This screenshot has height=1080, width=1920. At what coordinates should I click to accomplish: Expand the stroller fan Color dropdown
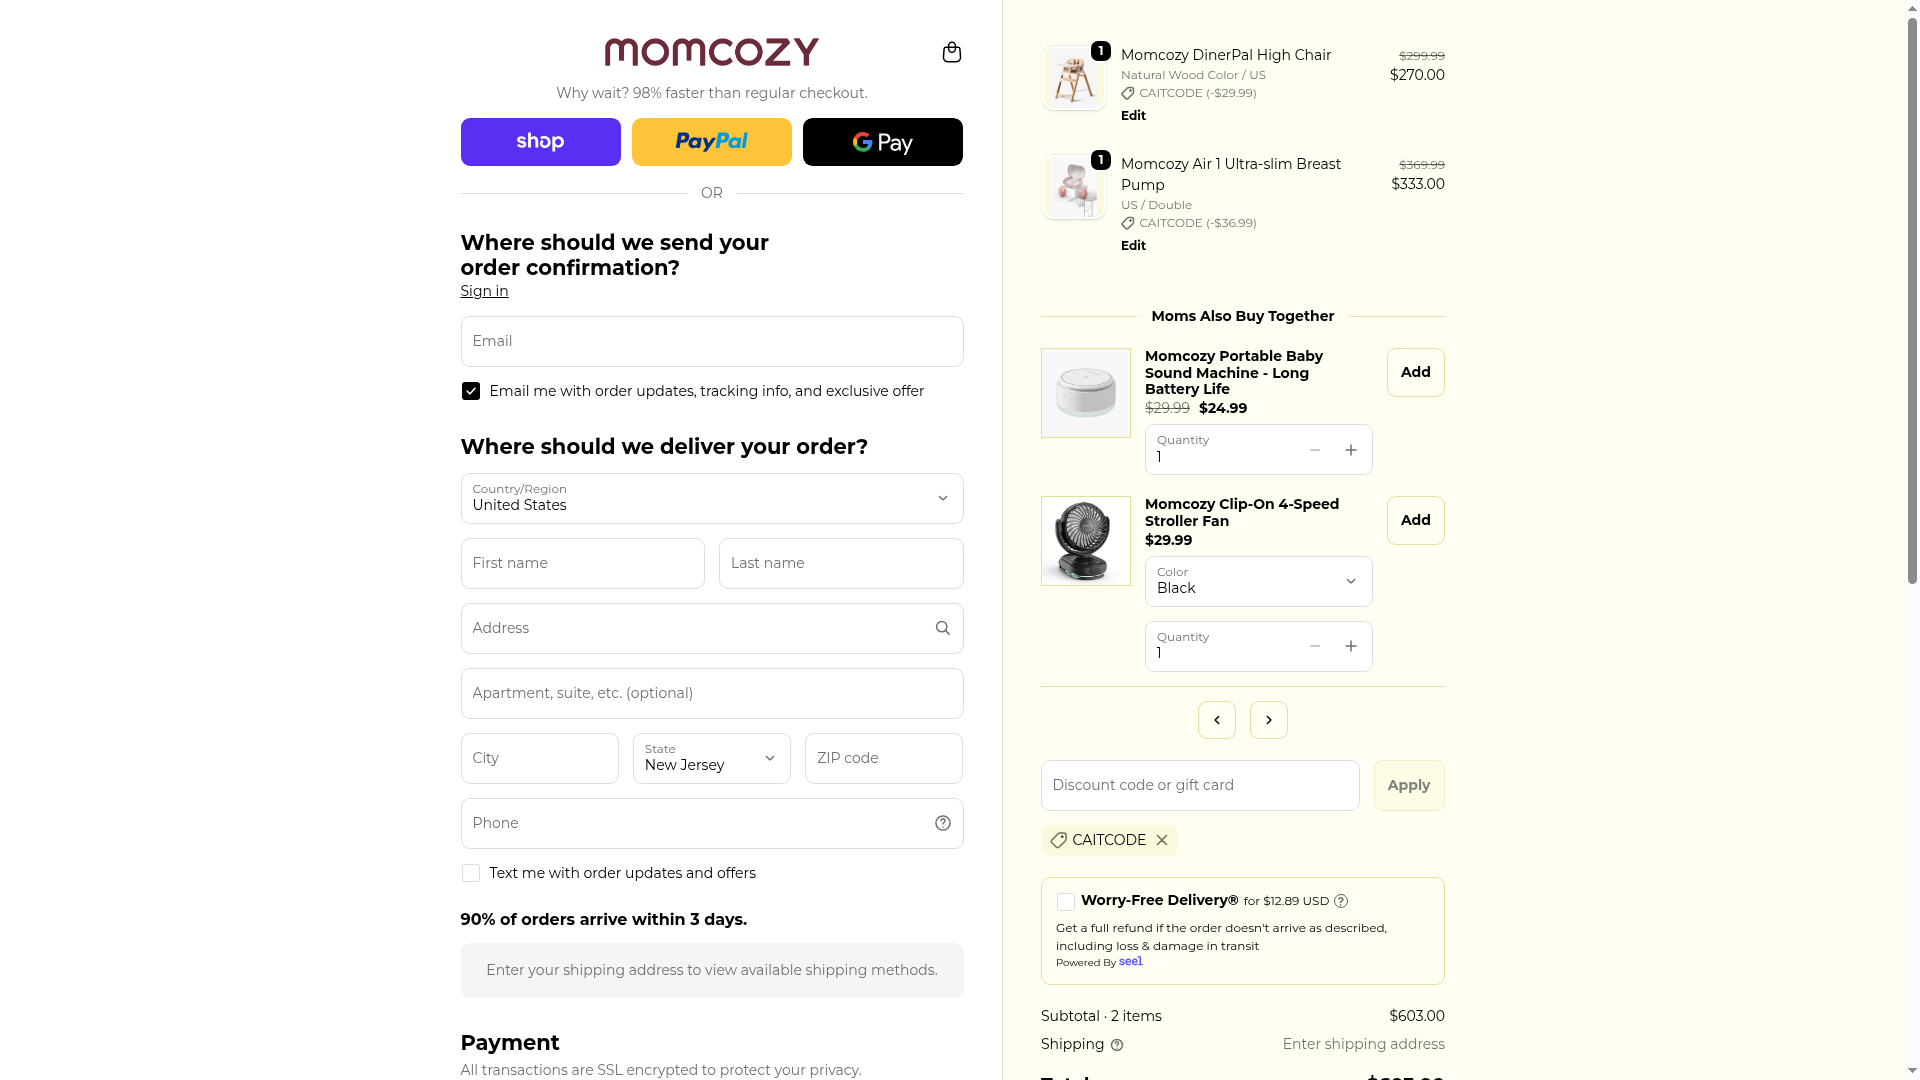(x=1258, y=581)
